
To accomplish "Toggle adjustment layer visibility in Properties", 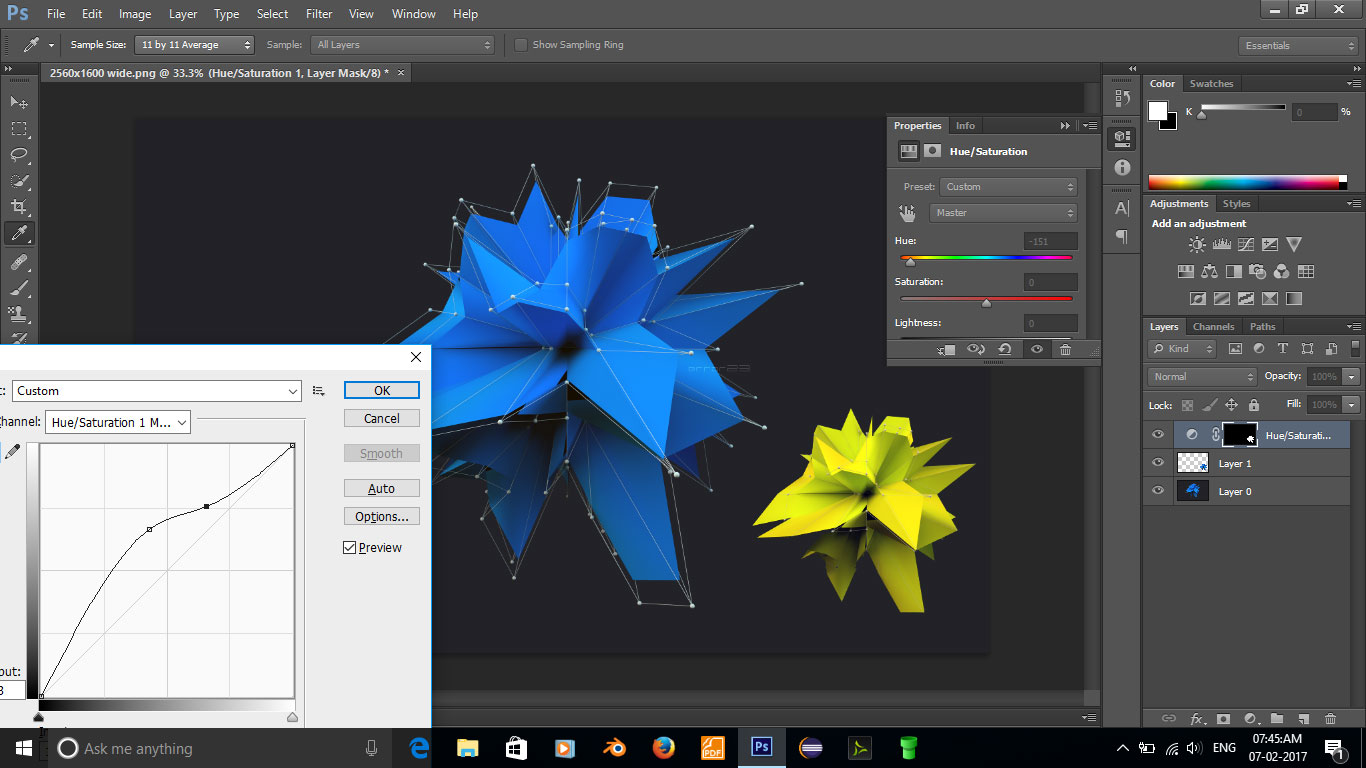I will point(1037,349).
